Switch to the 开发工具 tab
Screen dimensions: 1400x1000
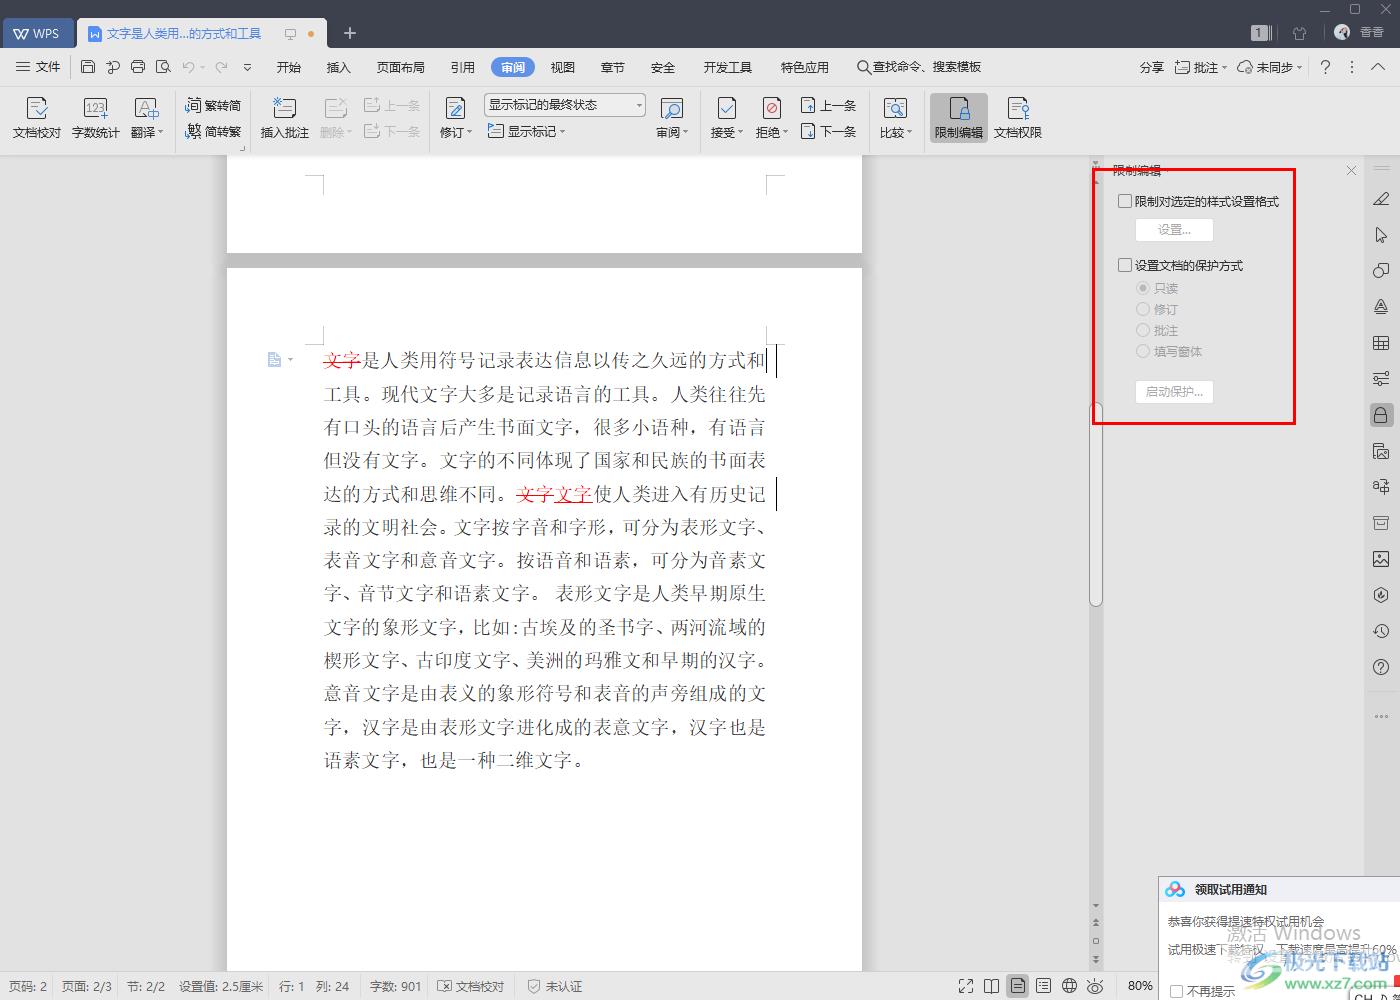728,67
